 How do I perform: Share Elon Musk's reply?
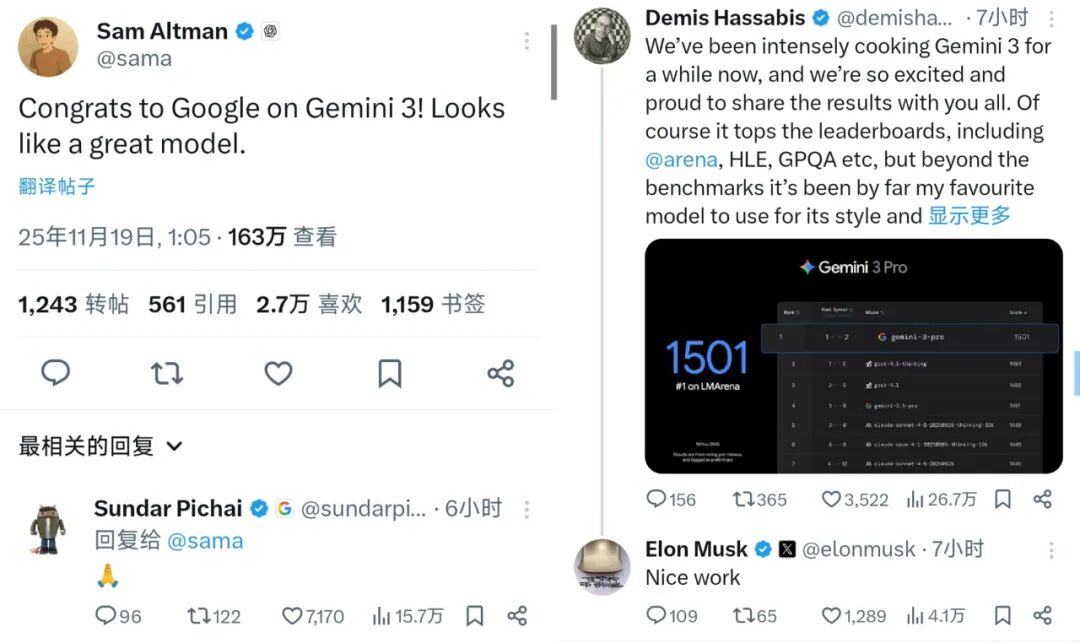pyautogui.click(x=1043, y=615)
